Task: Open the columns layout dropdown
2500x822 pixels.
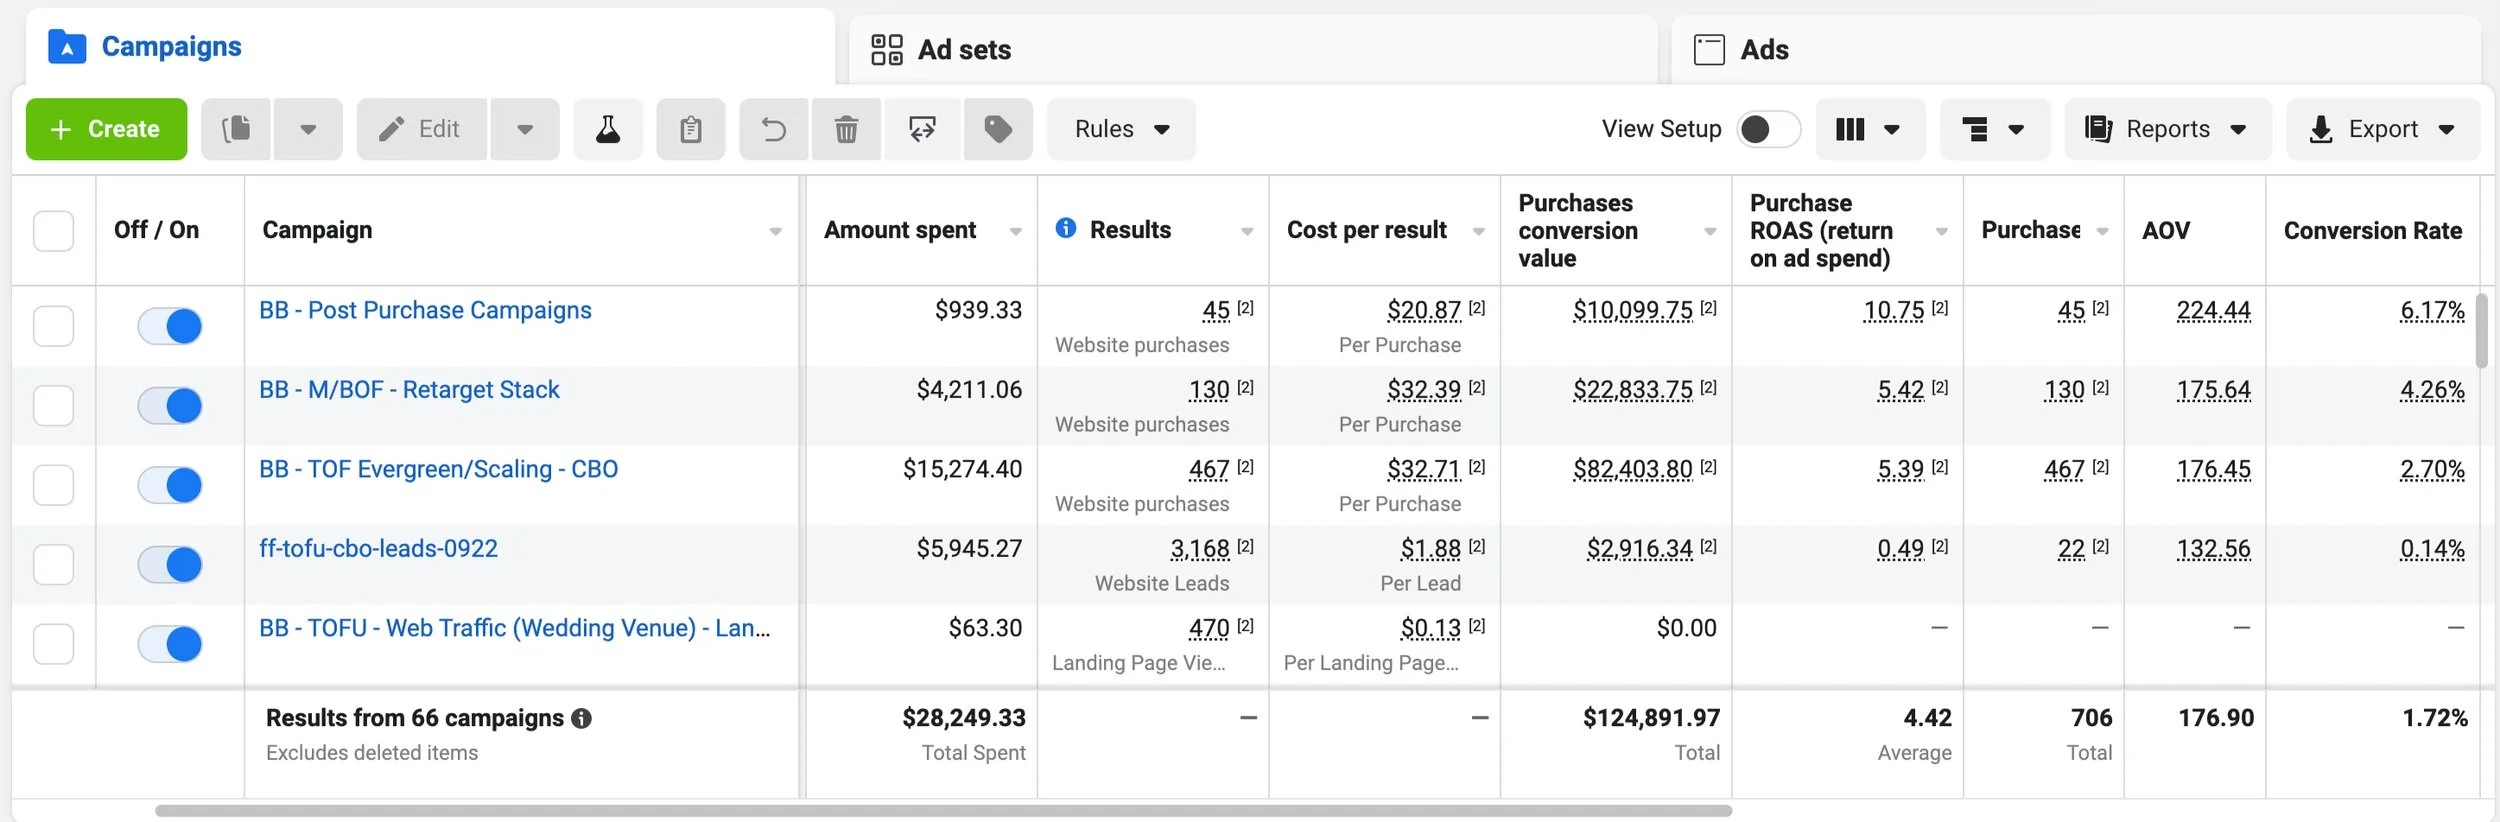Action: pyautogui.click(x=1868, y=129)
